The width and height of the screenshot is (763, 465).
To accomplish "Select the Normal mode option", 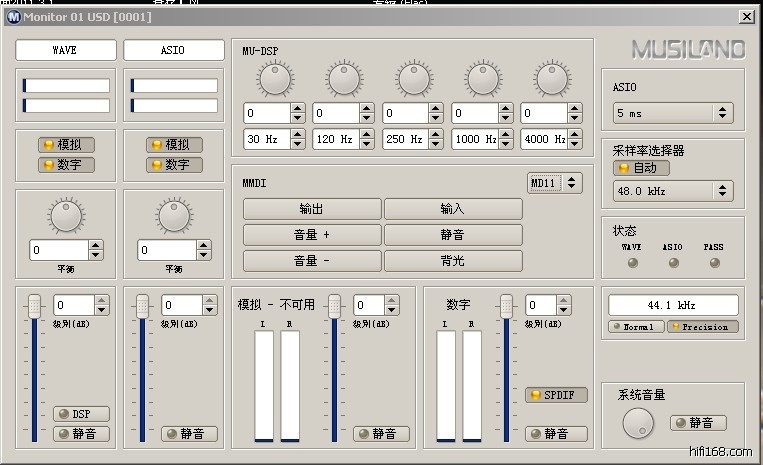I will (636, 327).
